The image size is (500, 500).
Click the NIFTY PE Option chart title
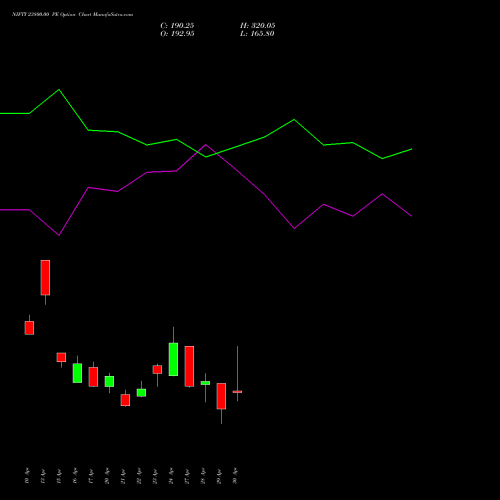point(72,14)
